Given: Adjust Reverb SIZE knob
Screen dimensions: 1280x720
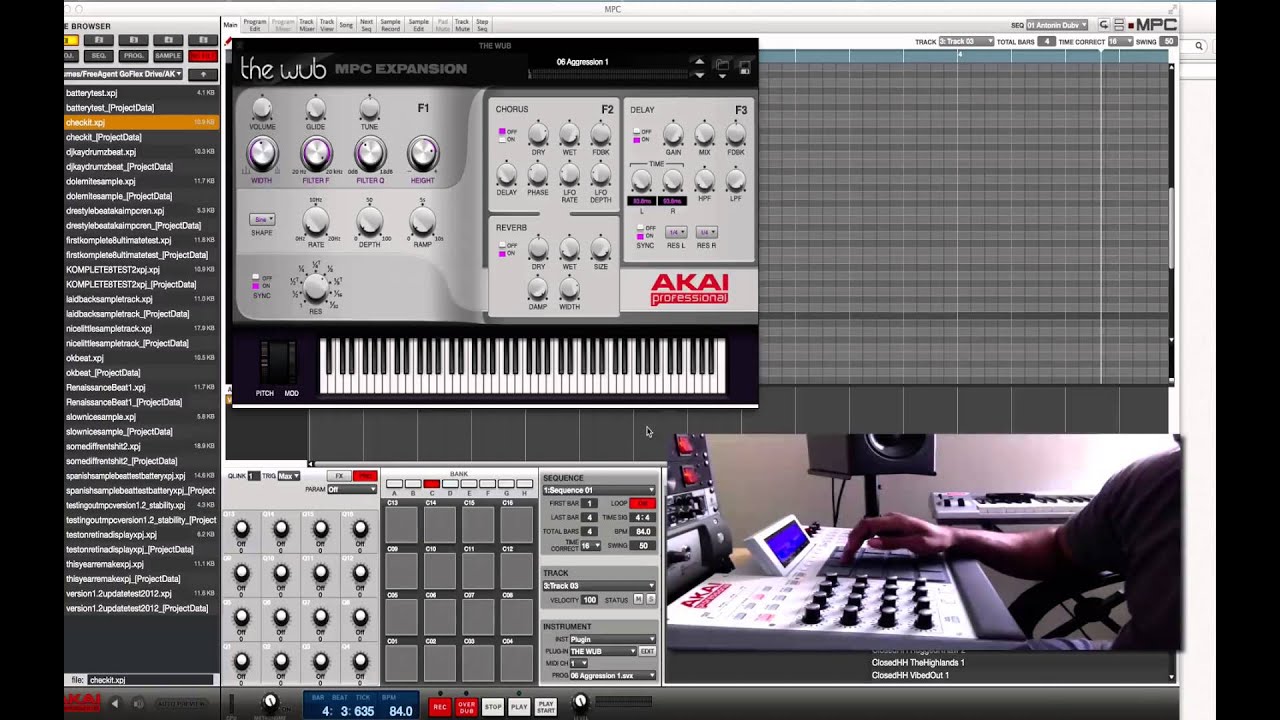Looking at the screenshot, I should [x=600, y=248].
